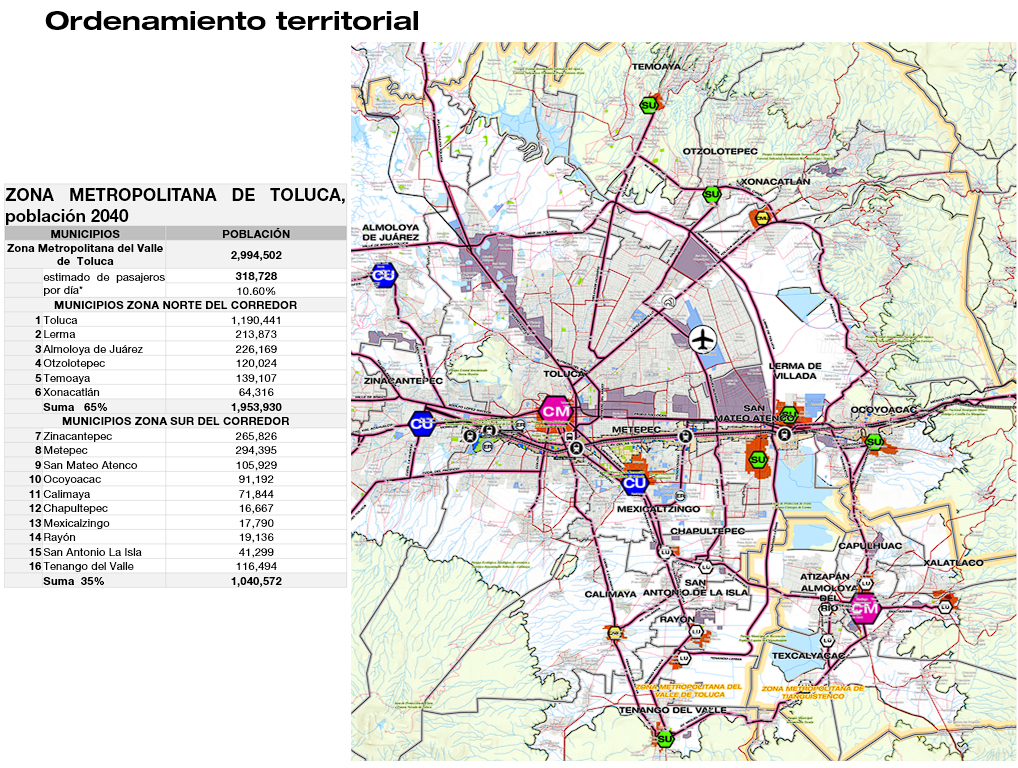Select Chapultepec population value 16,667
Image resolution: width=1018 pixels, height=768 pixels.
(x=256, y=509)
